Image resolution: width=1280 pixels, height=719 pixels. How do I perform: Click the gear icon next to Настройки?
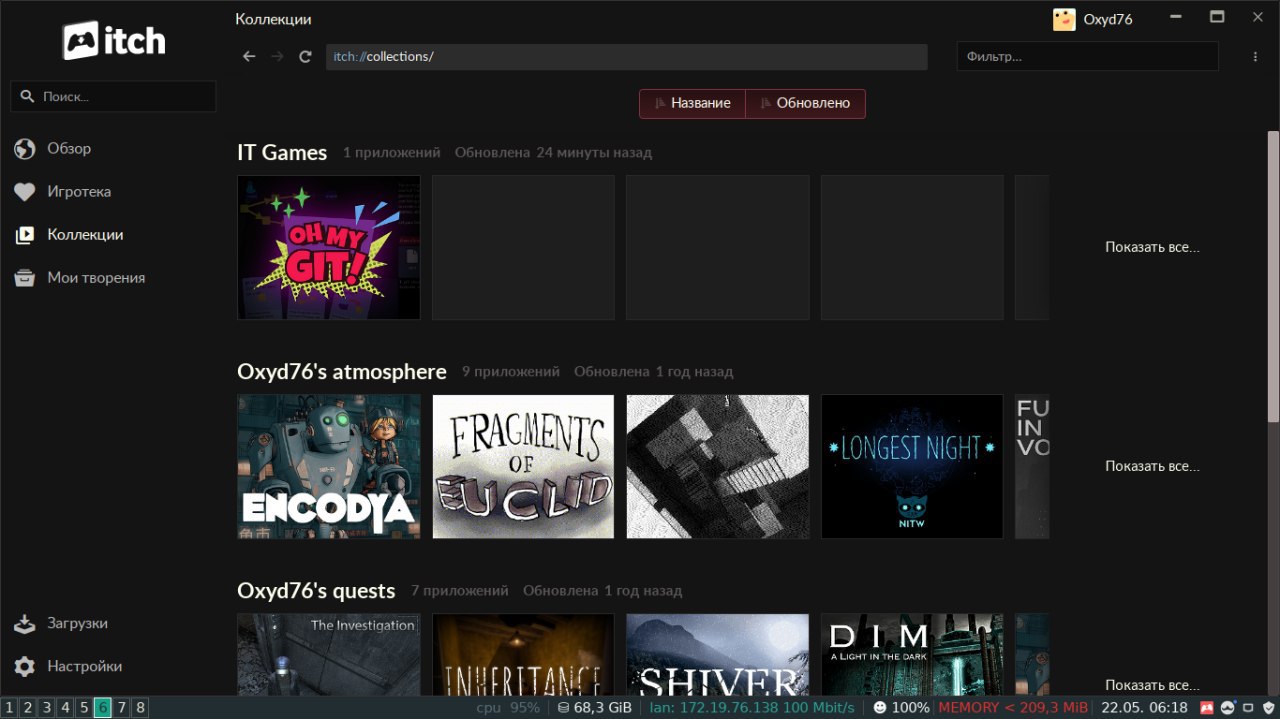tap(25, 667)
